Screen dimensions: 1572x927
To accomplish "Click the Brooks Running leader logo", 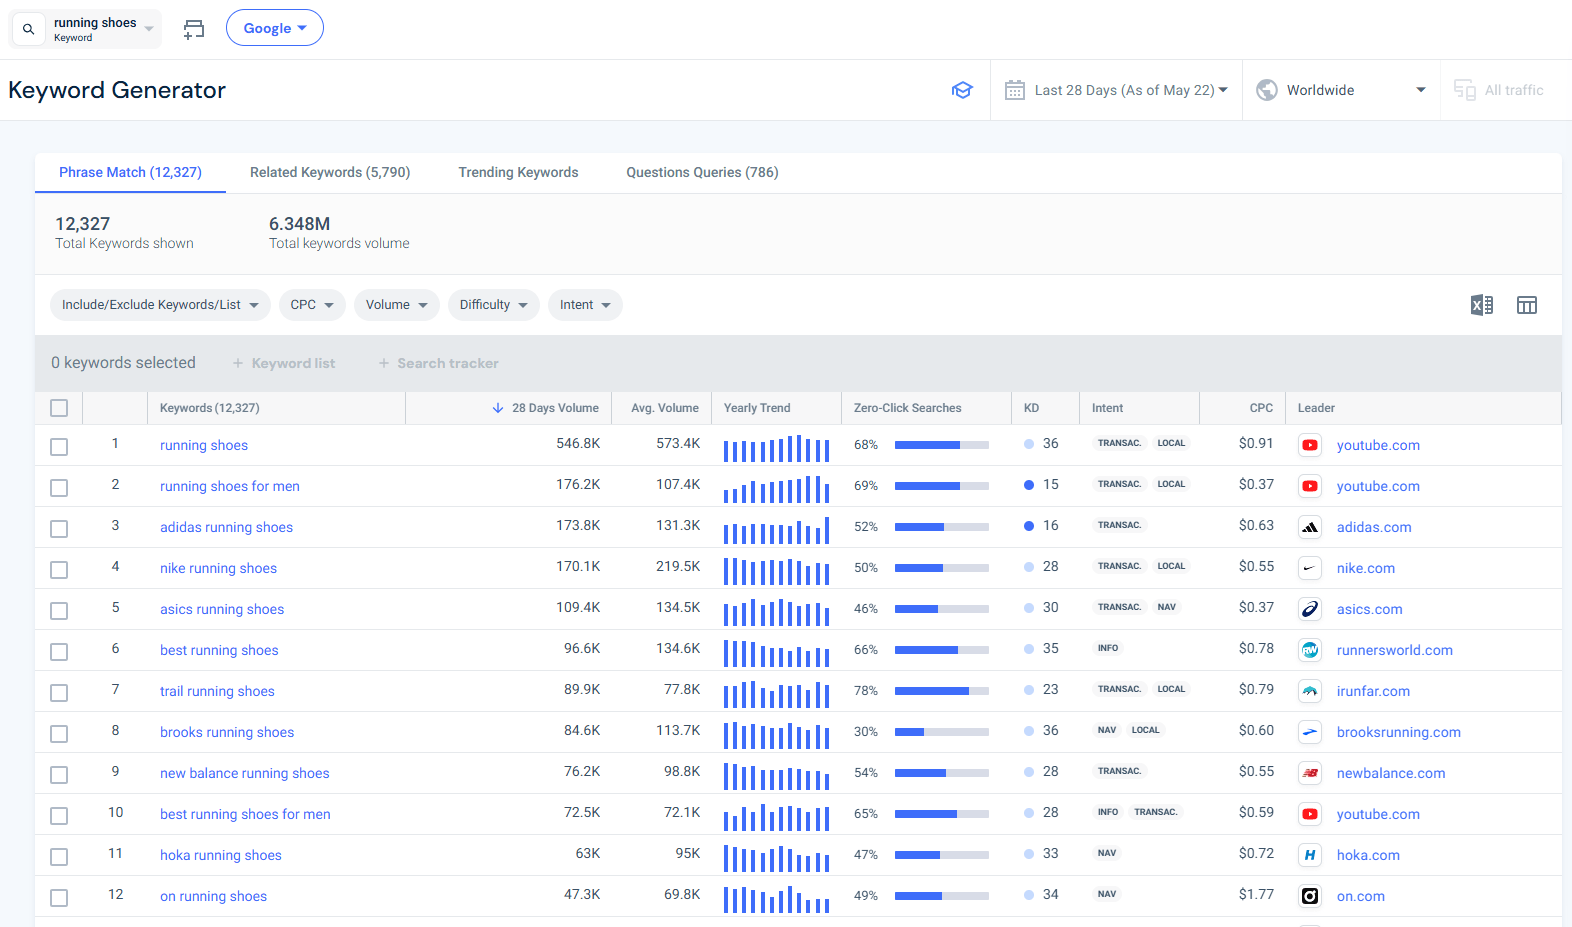I will 1310,732.
